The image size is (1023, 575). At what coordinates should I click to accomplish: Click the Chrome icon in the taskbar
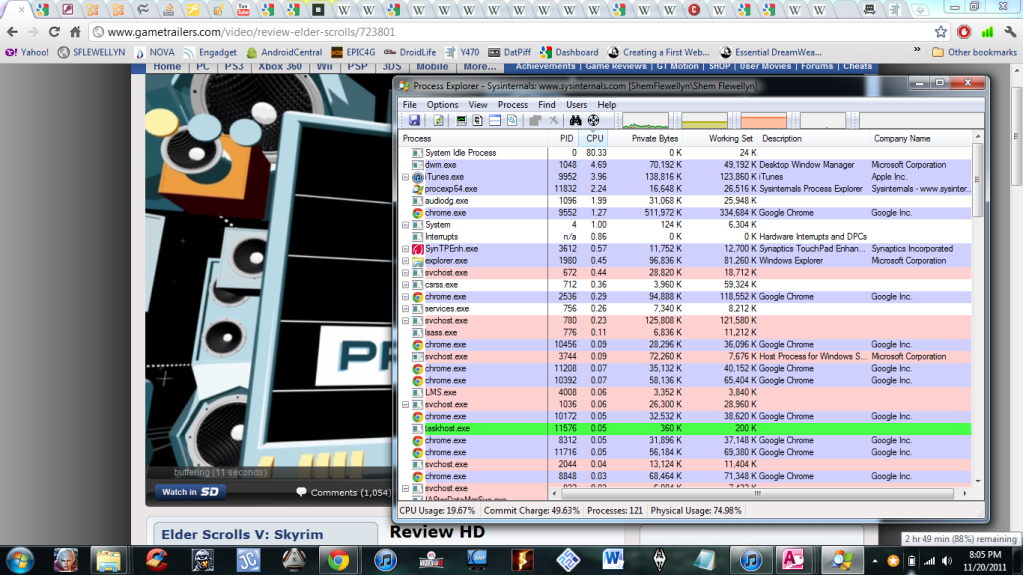pyautogui.click(x=338, y=561)
